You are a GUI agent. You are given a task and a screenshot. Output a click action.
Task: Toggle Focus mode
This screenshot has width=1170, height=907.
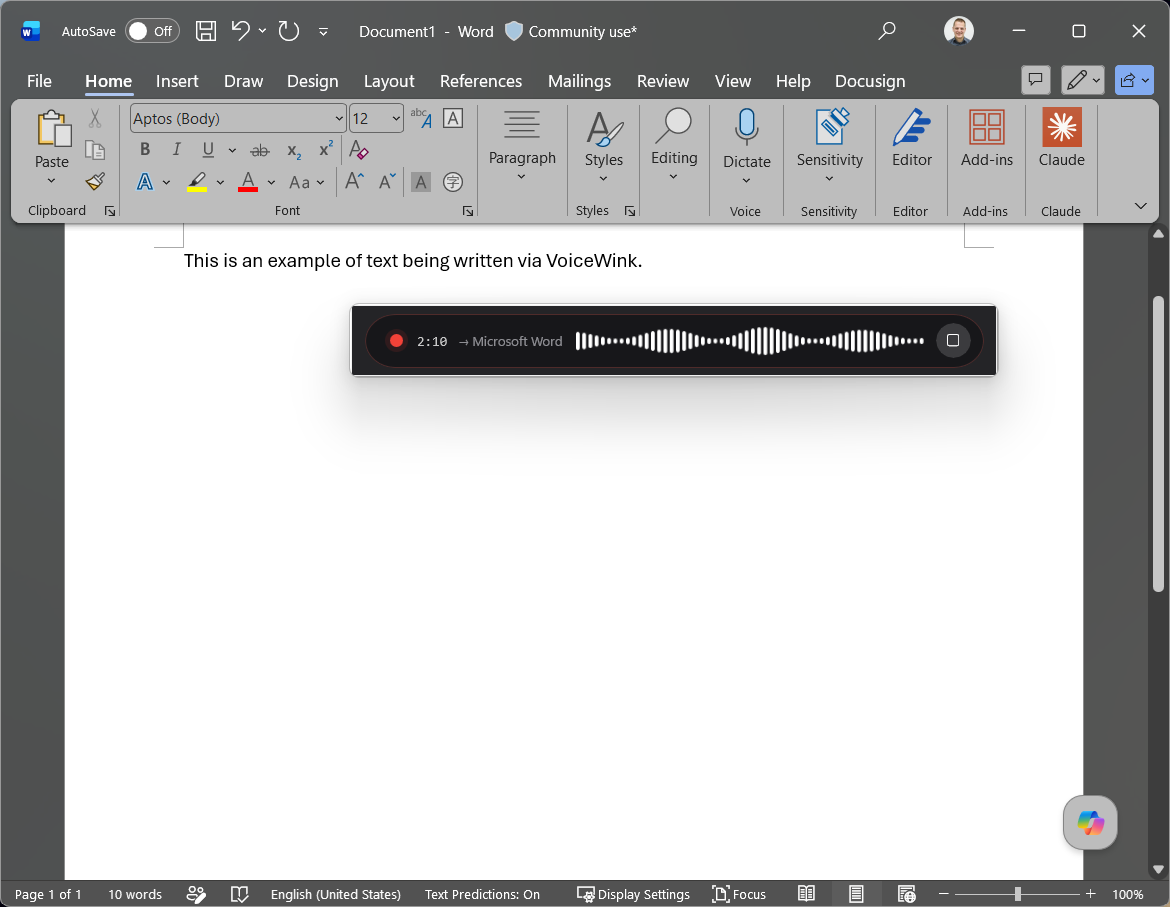pos(739,894)
